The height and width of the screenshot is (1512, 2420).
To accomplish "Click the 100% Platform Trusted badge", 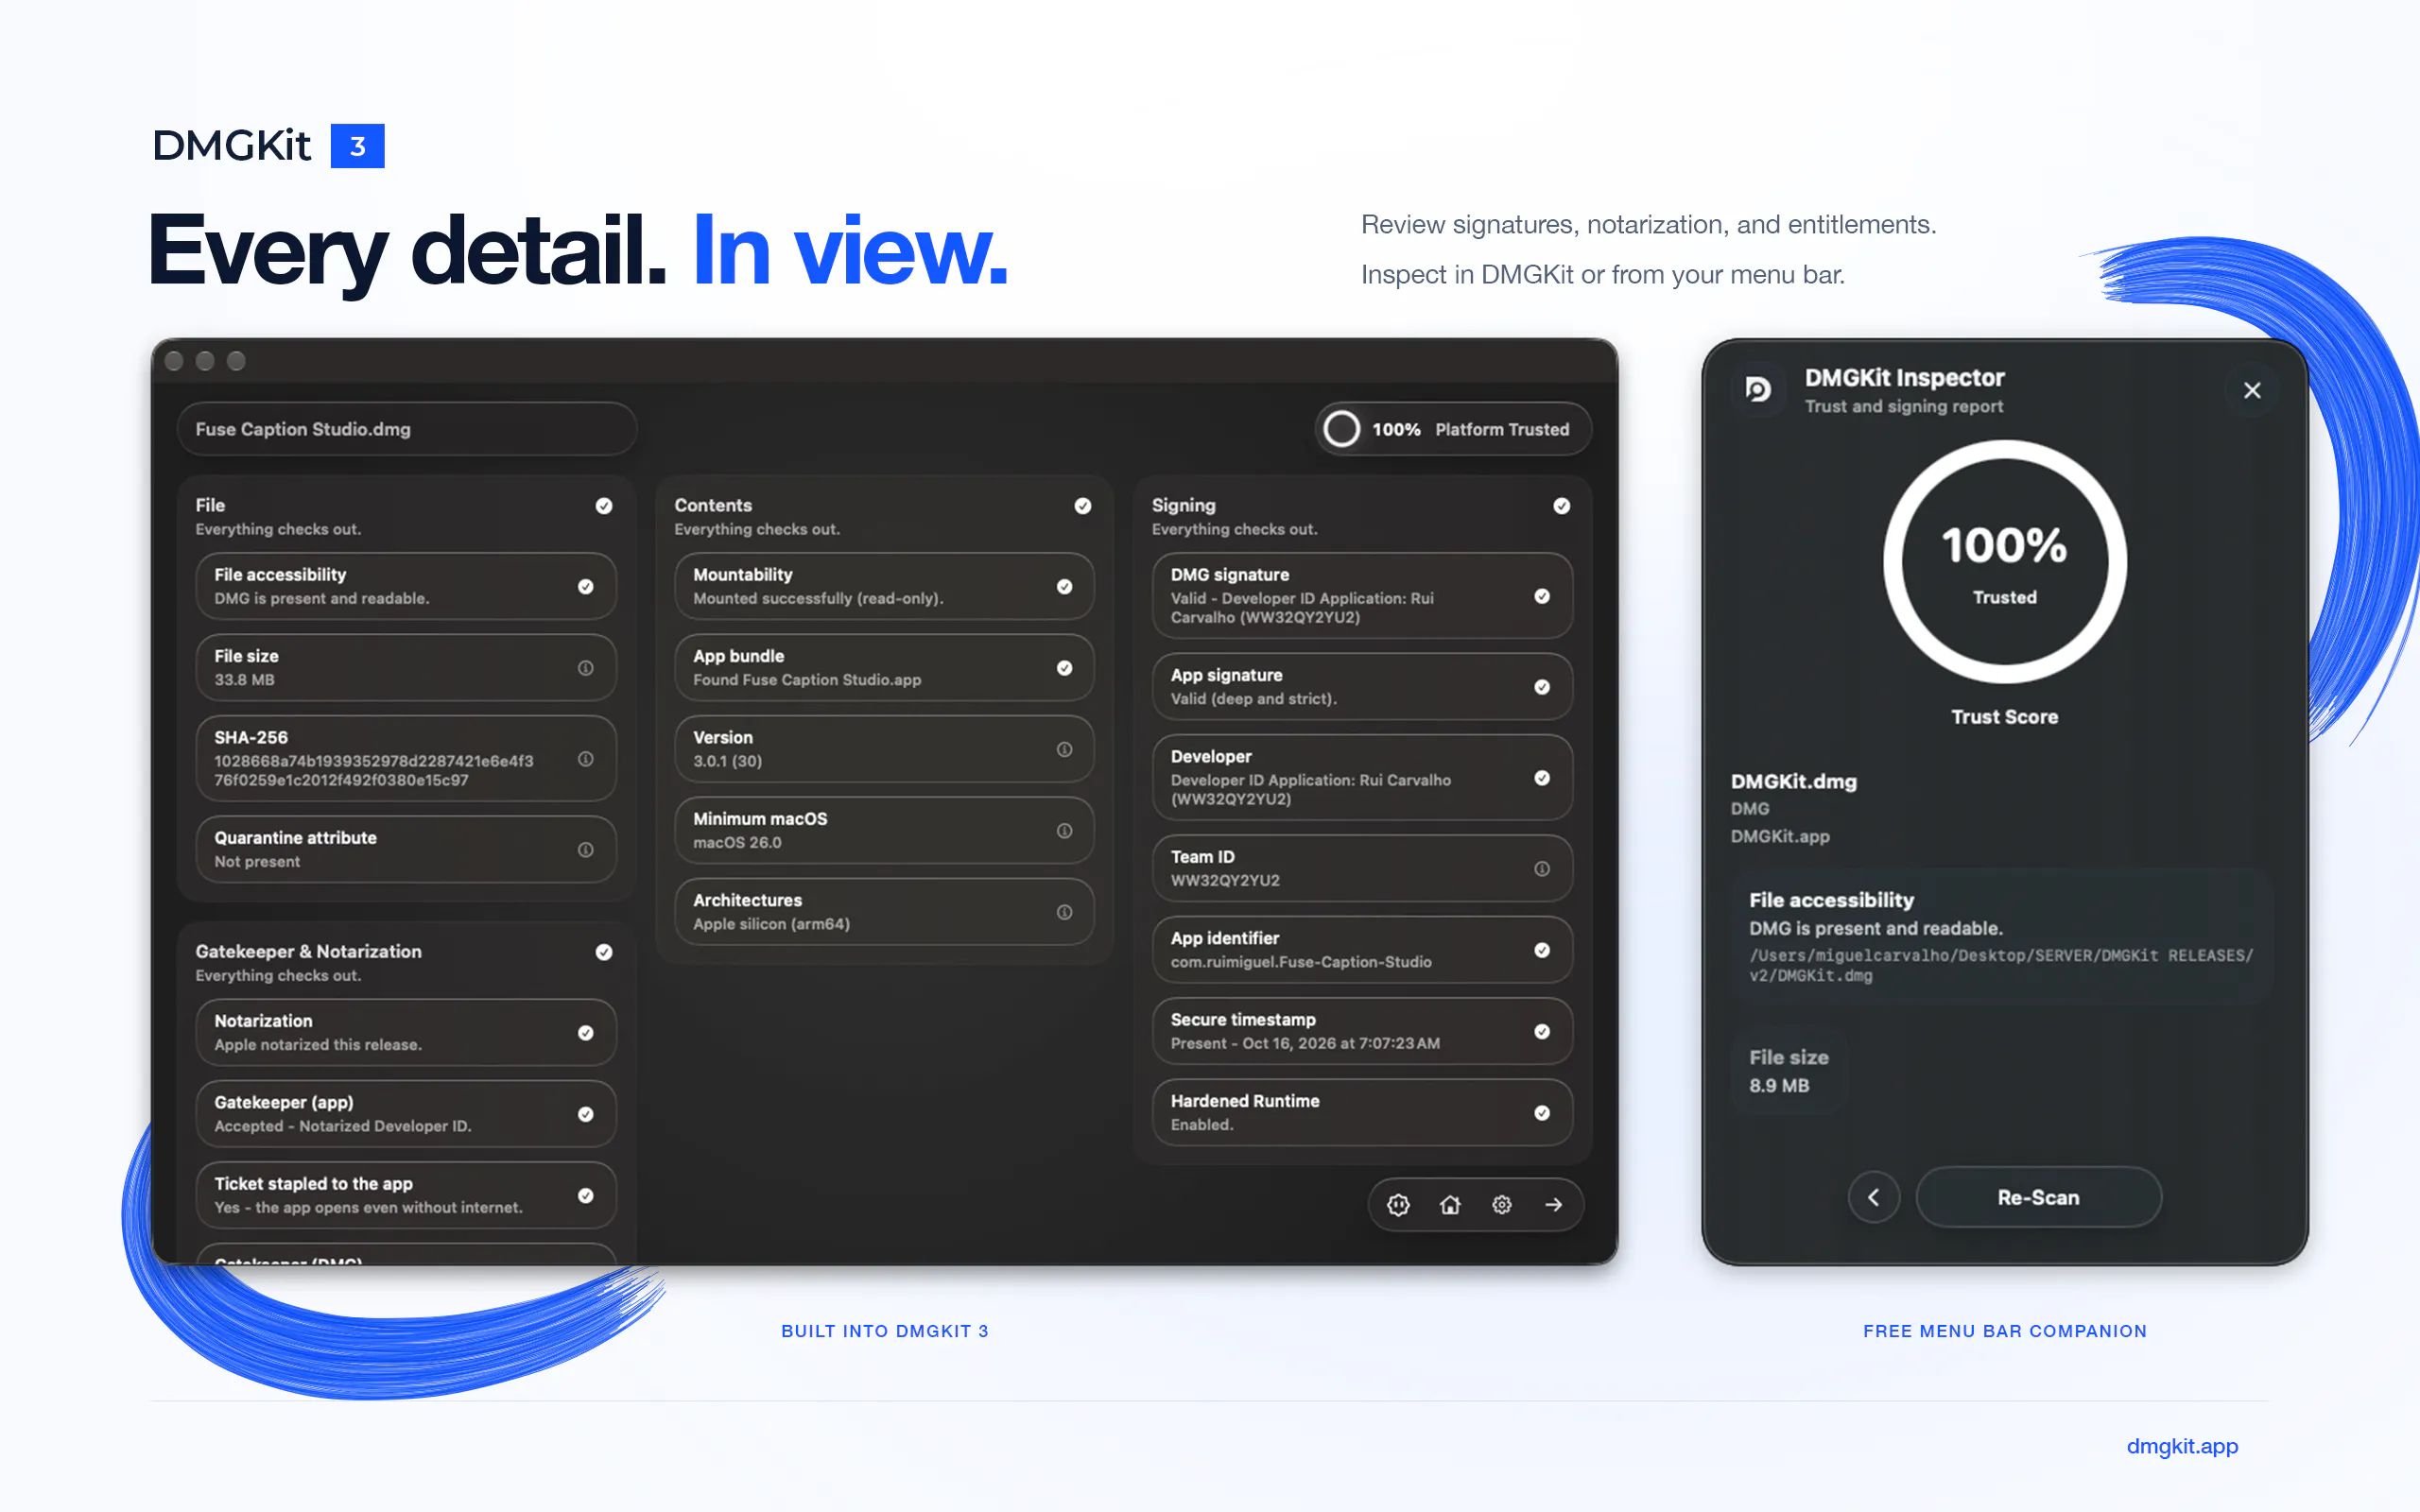I will (1452, 429).
